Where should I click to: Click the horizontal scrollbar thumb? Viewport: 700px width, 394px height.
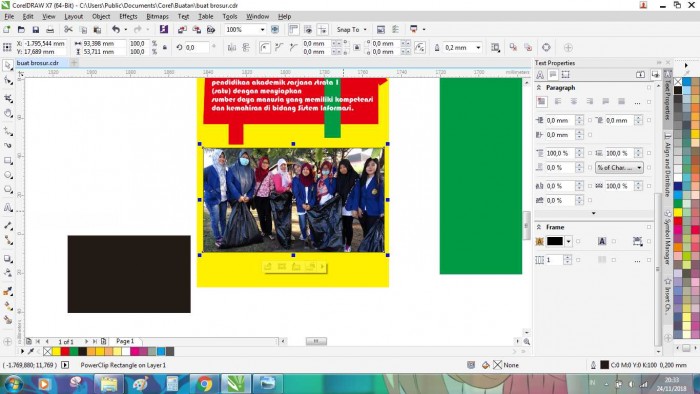[x=316, y=341]
